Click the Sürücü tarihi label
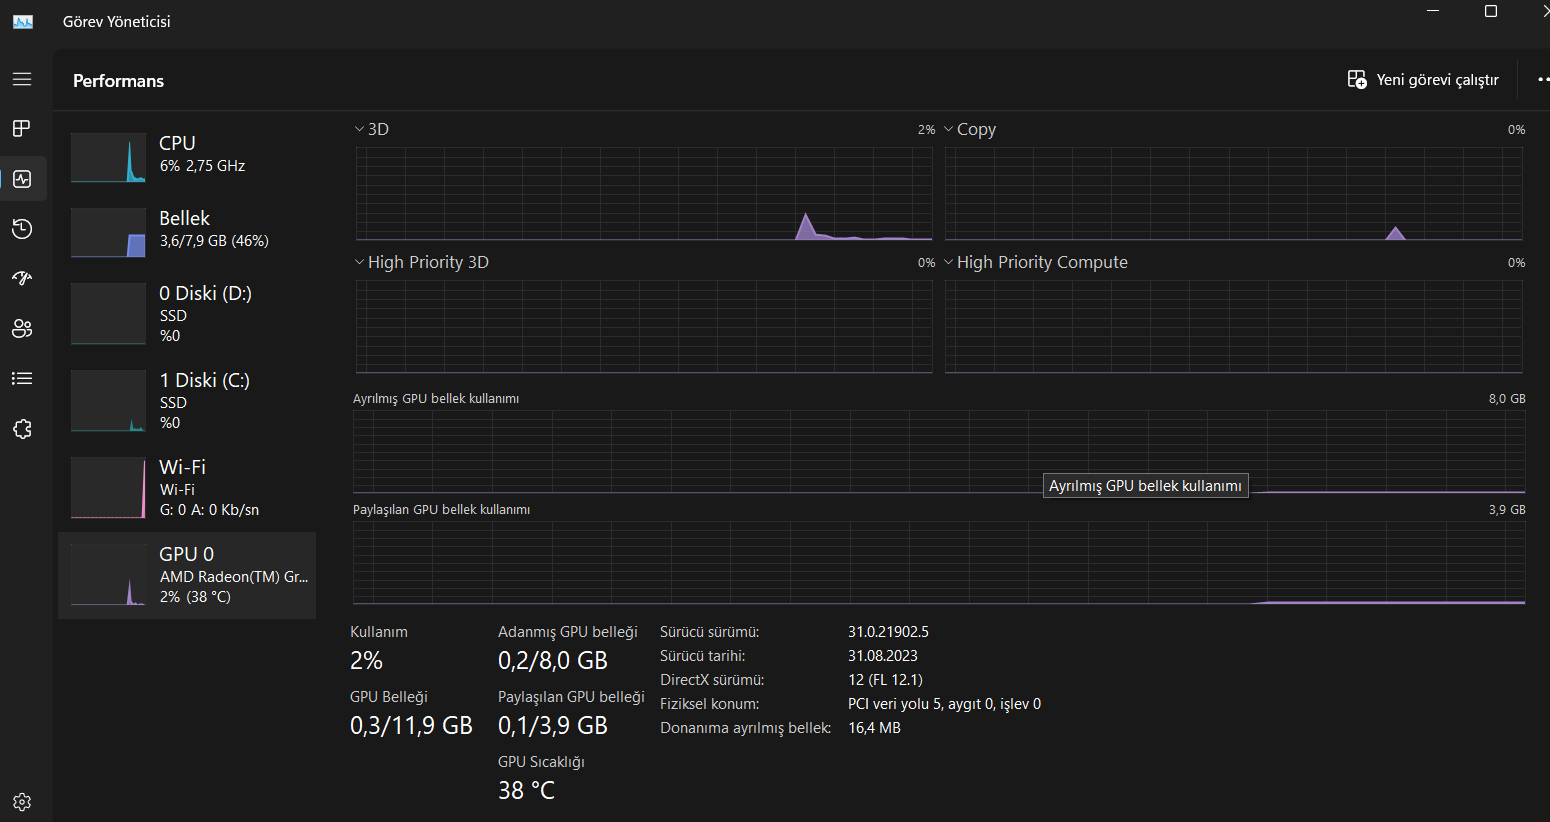 click(703, 656)
